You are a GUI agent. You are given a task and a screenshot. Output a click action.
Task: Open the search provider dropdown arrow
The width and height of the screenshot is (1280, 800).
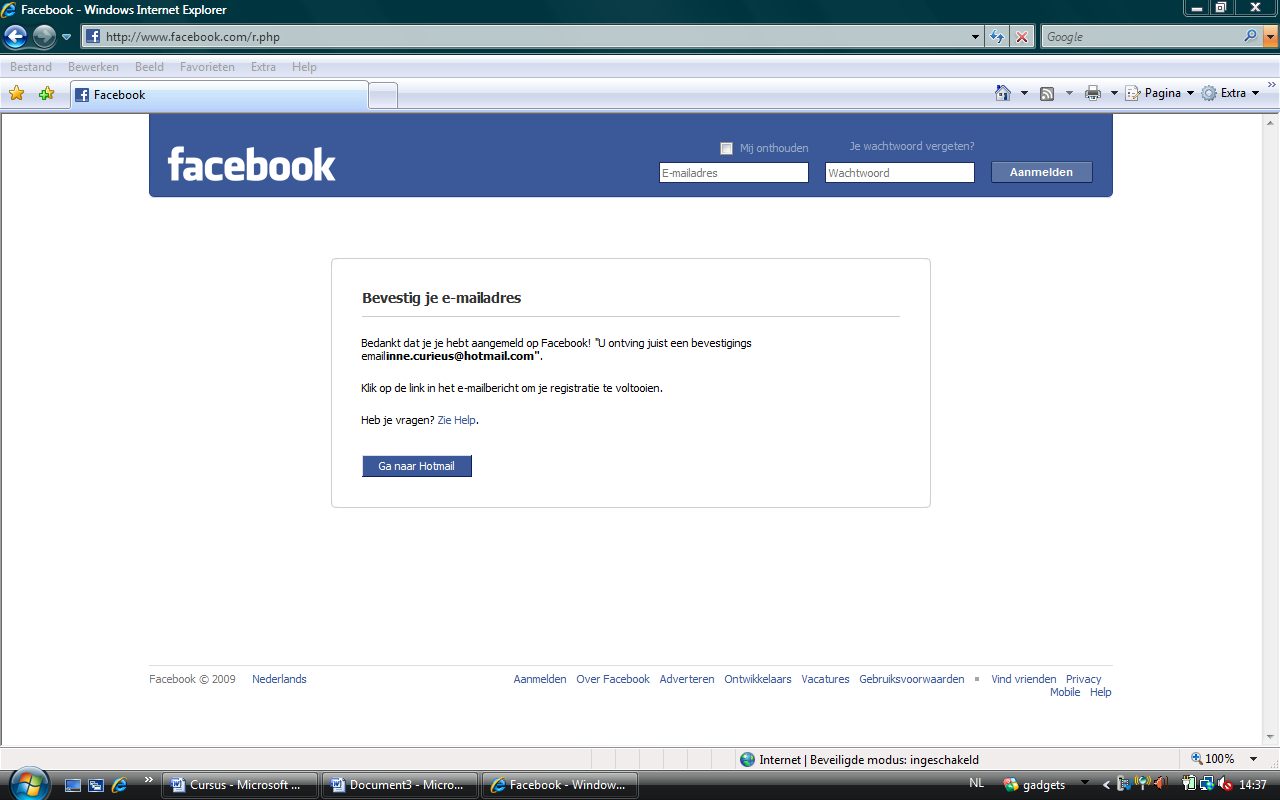pyautogui.click(x=1271, y=37)
